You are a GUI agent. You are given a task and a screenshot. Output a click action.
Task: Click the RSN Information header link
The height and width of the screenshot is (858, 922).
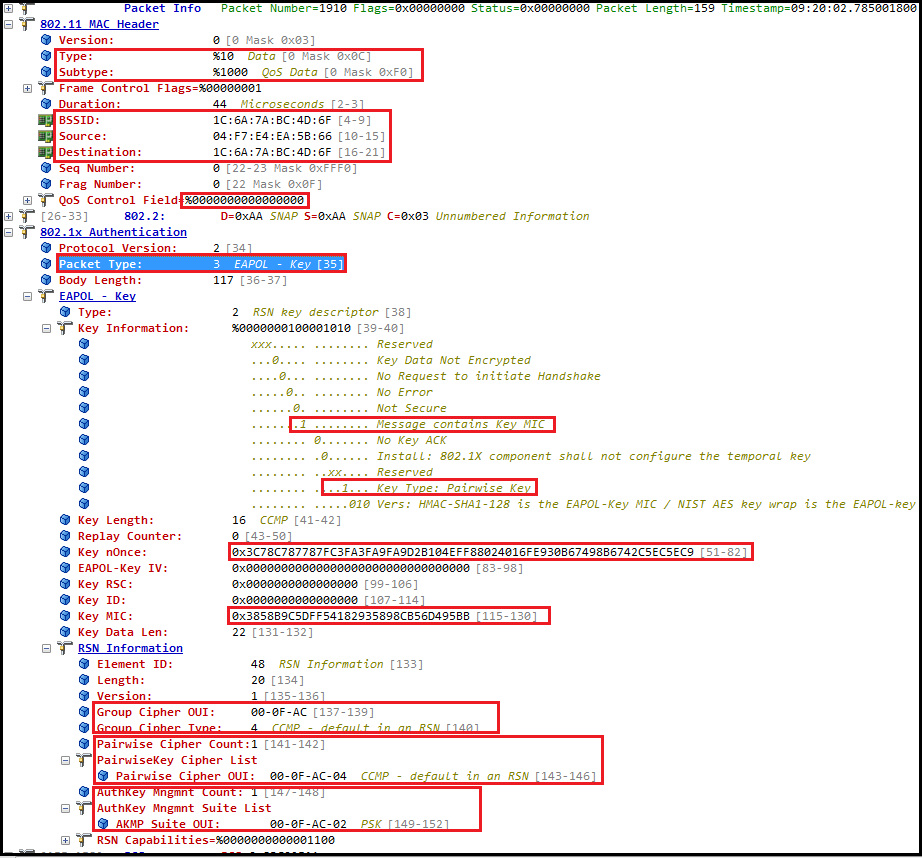click(x=130, y=648)
